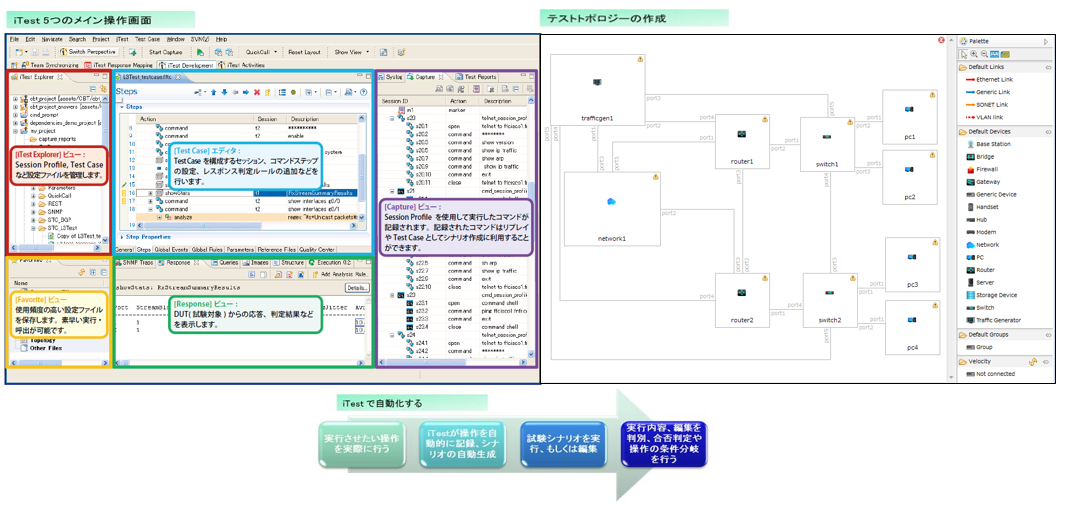1070x510 pixels.
Task: Select the network1 cloud node in topology
Action: coord(612,208)
